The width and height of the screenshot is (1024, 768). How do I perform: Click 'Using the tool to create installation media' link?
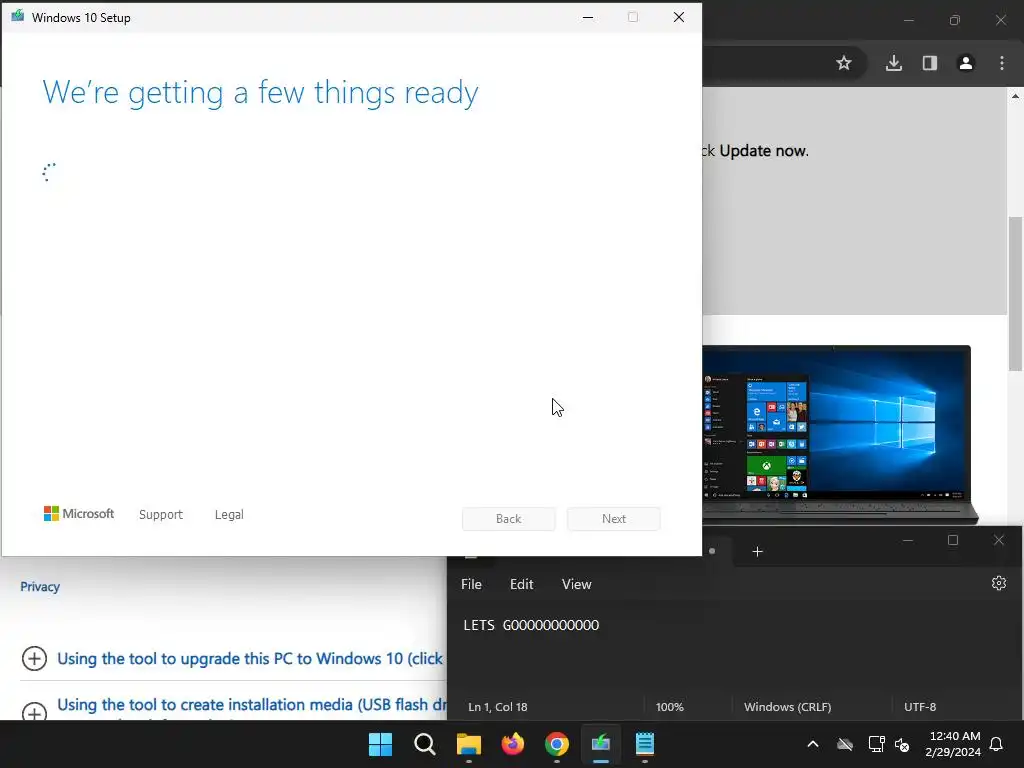(251, 705)
